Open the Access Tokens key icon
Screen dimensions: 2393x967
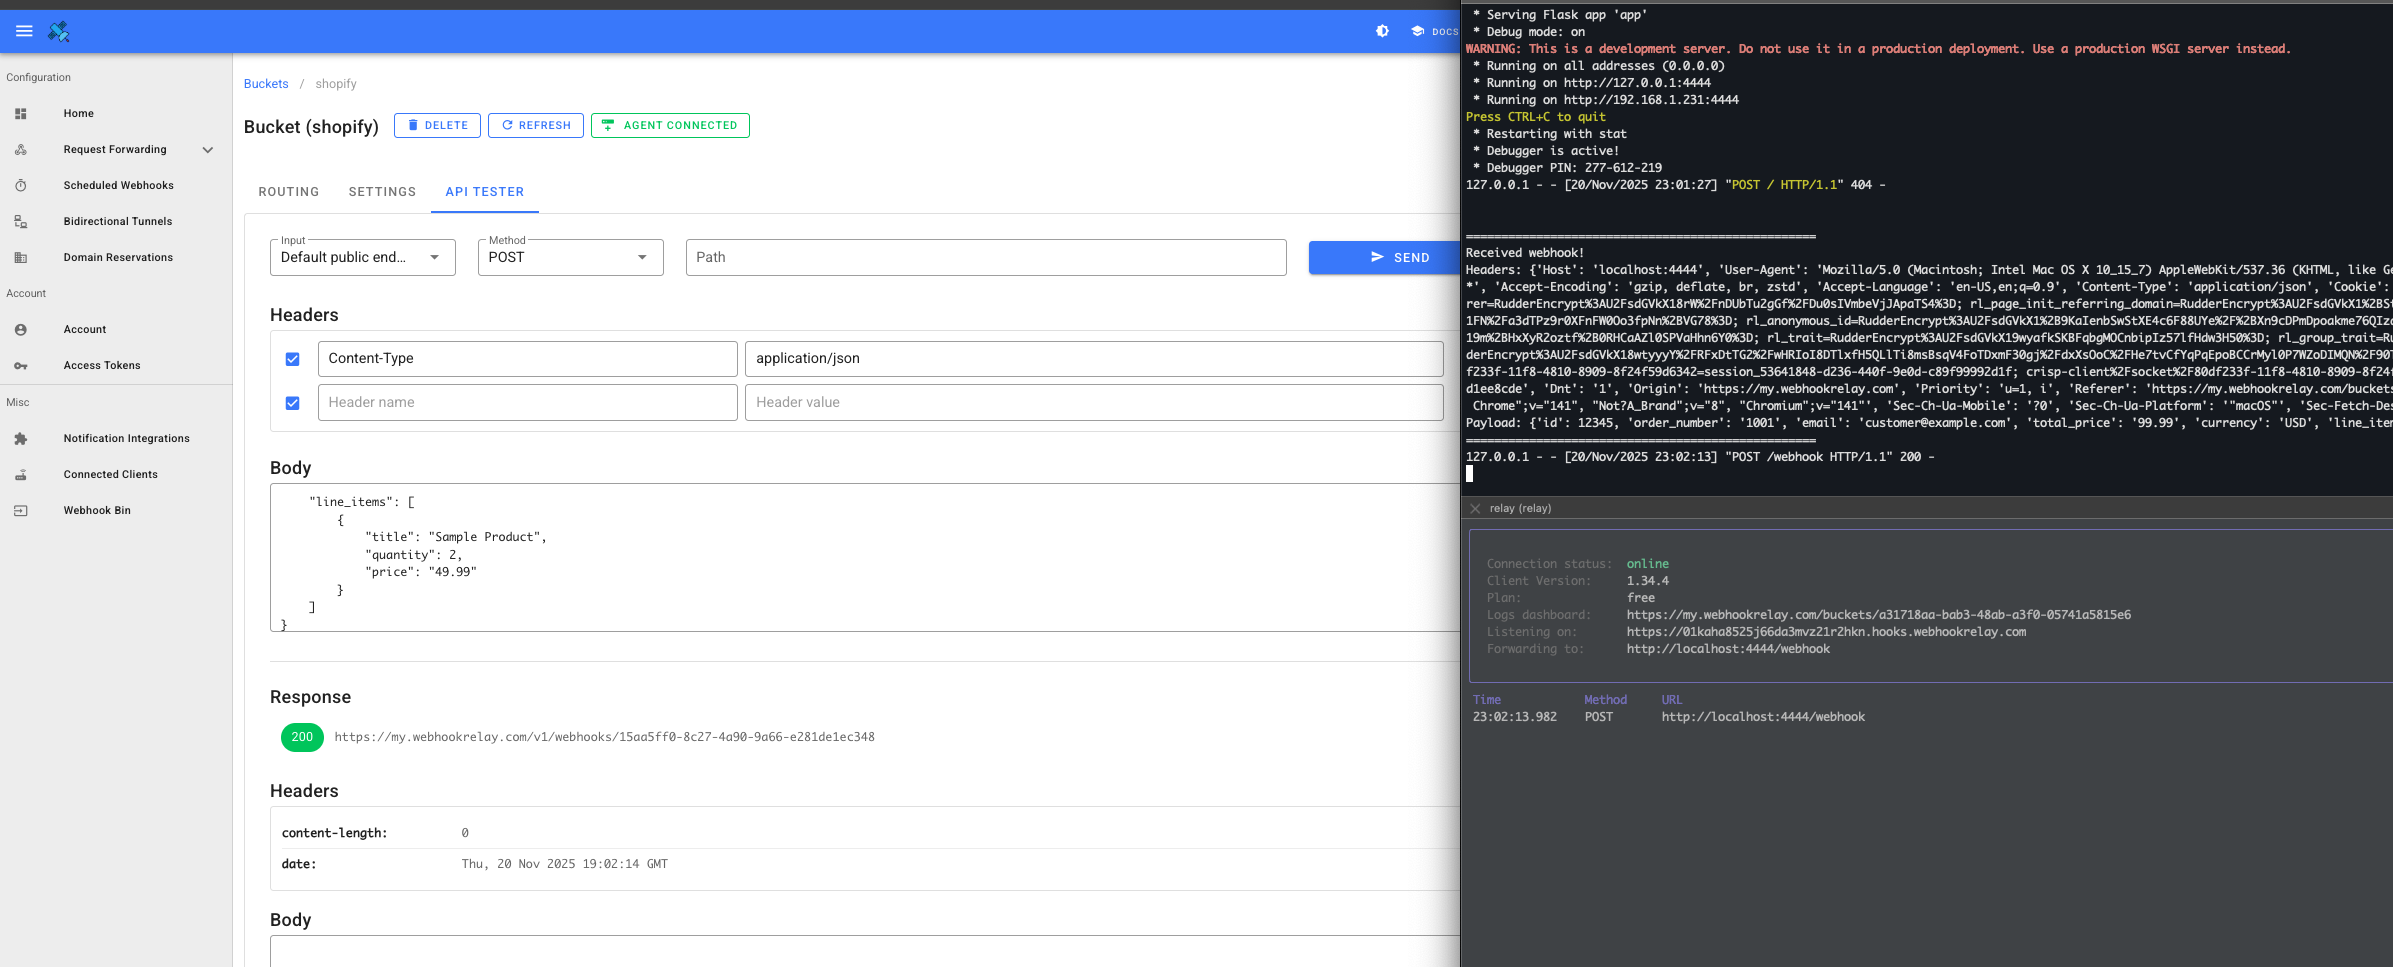click(x=21, y=365)
